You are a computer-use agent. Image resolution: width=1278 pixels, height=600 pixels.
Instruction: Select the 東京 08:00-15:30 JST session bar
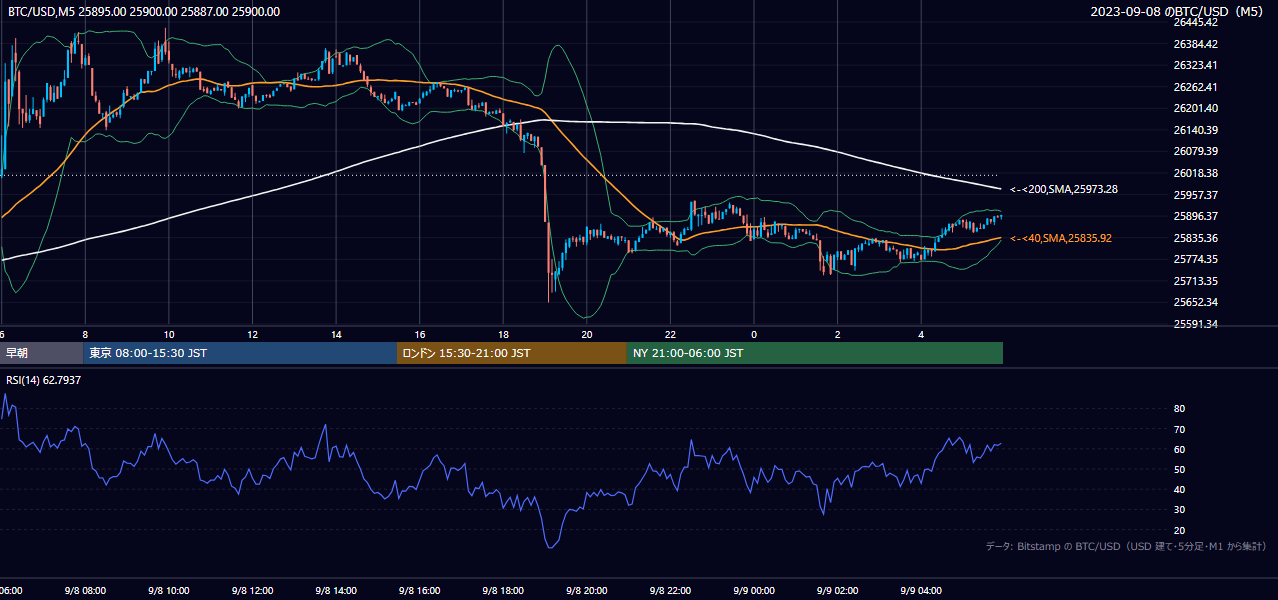coord(240,353)
